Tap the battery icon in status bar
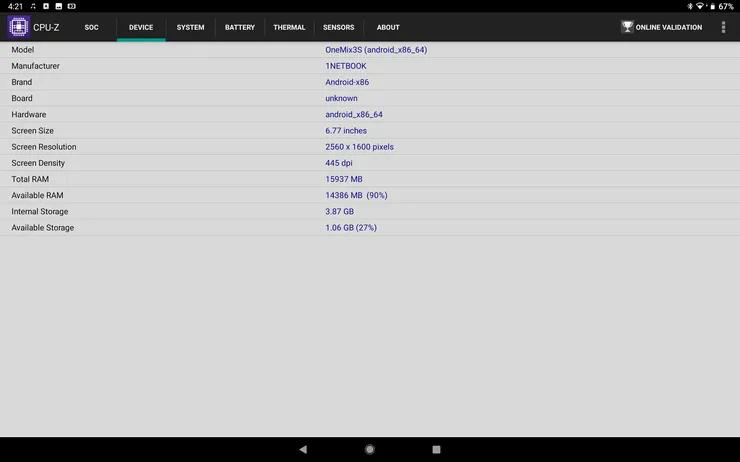Screen dimensions: 740x462 click(x=712, y=6)
